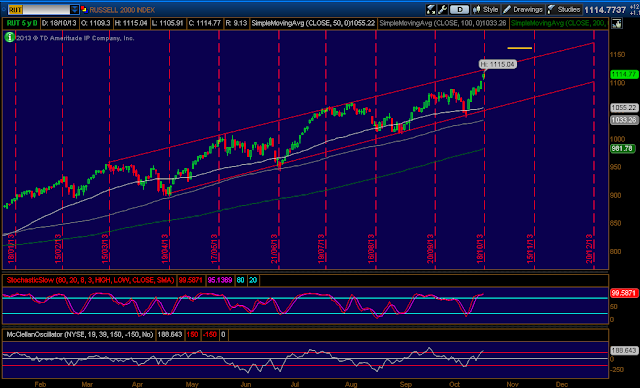Image resolution: width=640 pixels, height=388 pixels.
Task: Click the green info circle icon
Action: (x=9, y=38)
